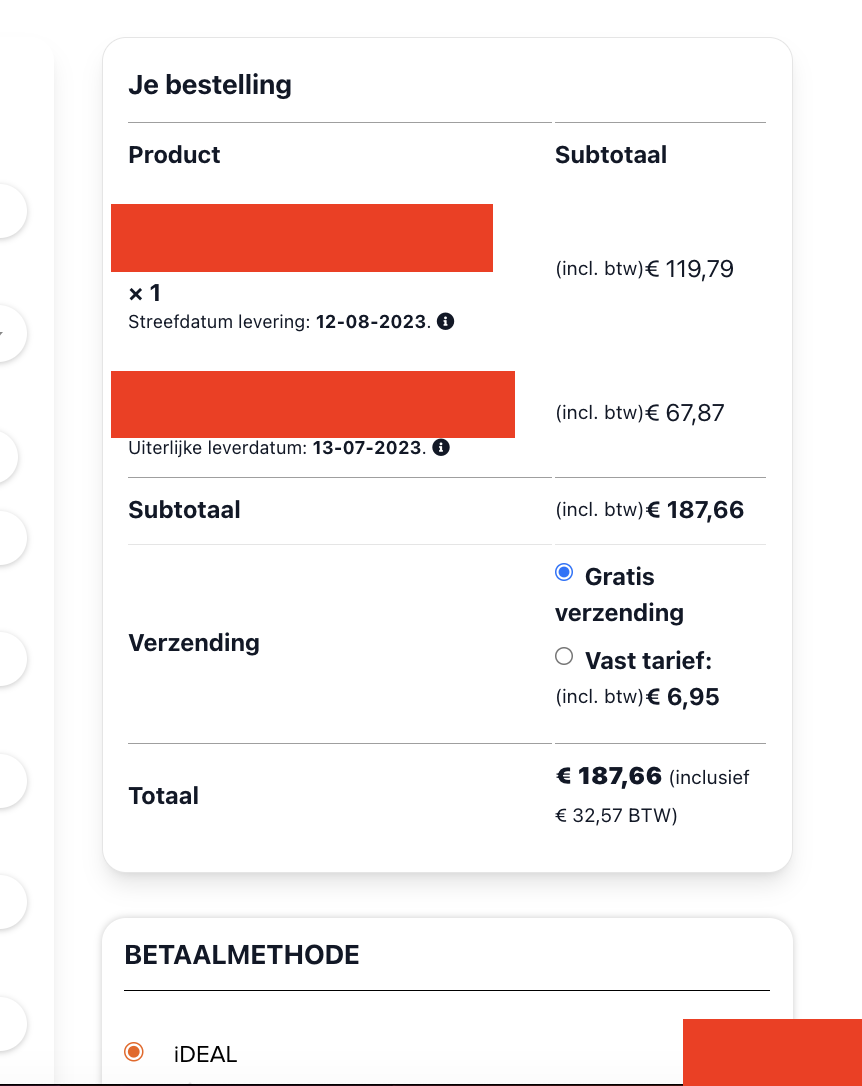Choose the Vast tarief shipping radio button
The width and height of the screenshot is (862, 1086).
(x=564, y=656)
